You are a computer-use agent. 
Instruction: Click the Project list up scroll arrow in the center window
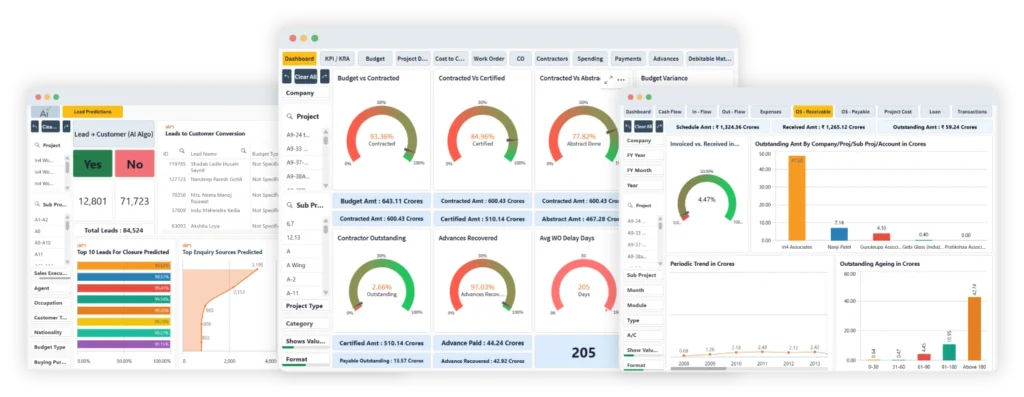pos(326,132)
